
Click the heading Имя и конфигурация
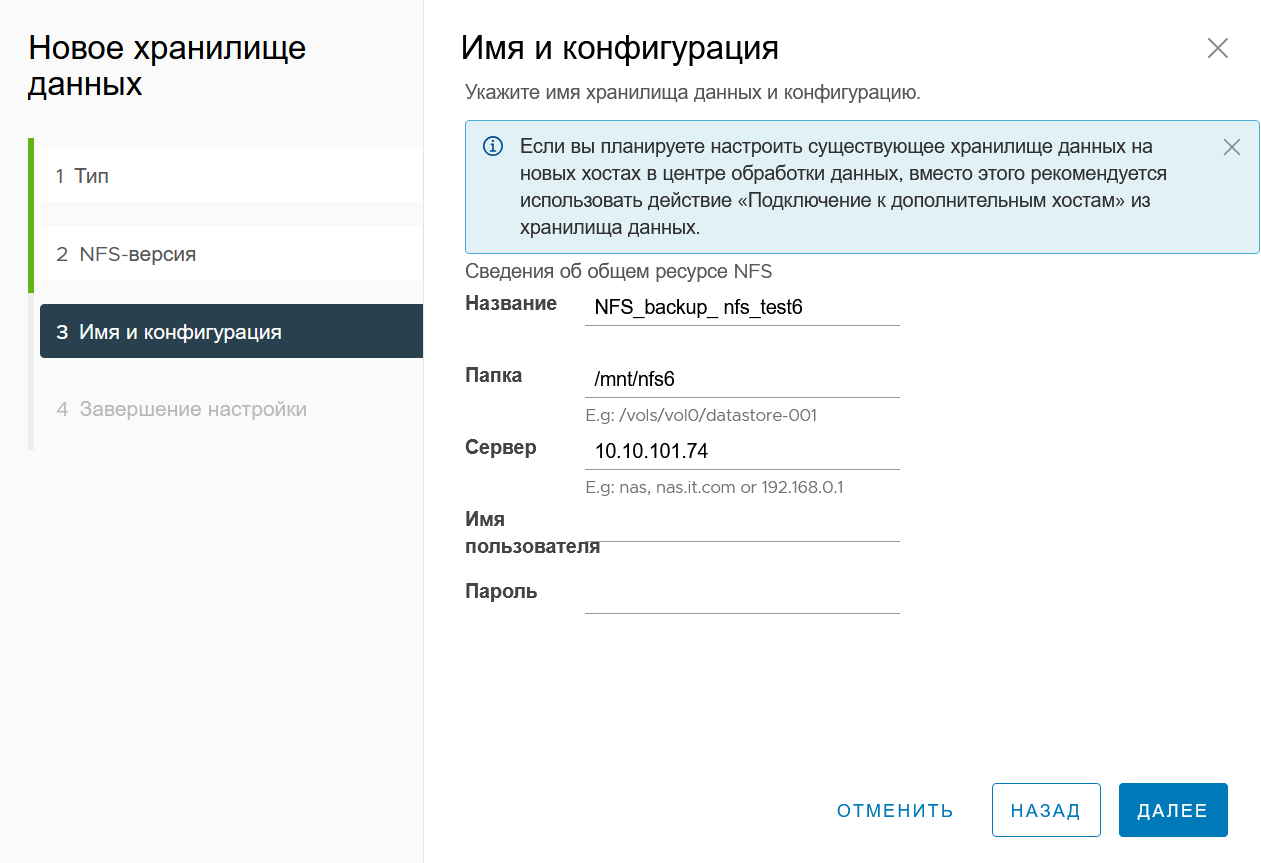point(620,48)
